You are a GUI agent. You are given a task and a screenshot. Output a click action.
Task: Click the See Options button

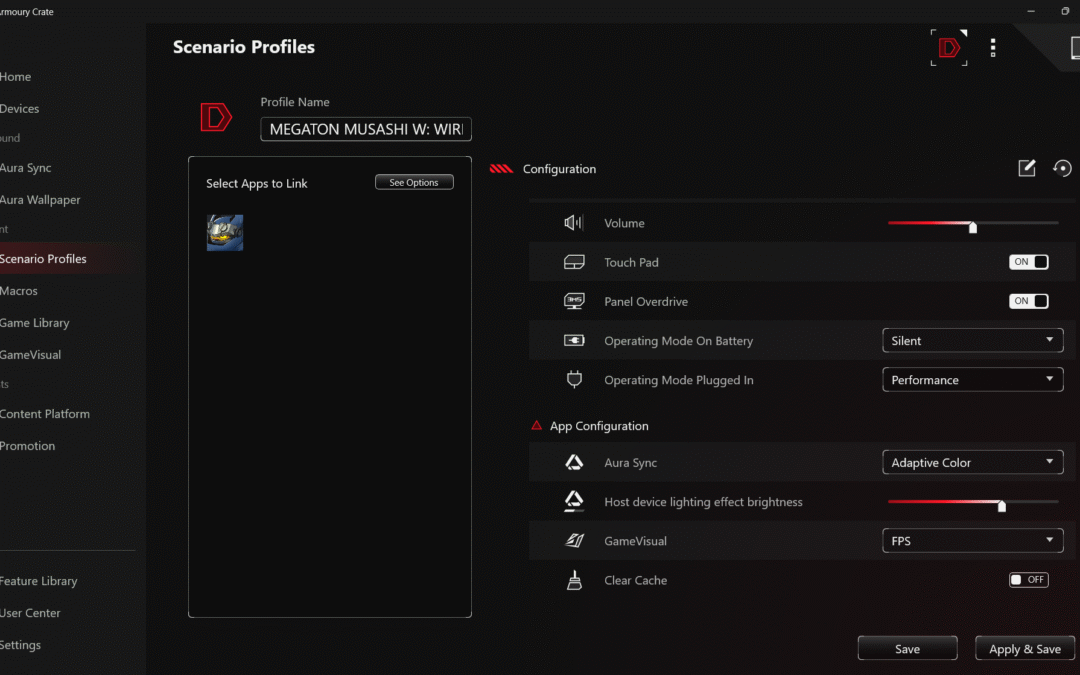point(414,183)
